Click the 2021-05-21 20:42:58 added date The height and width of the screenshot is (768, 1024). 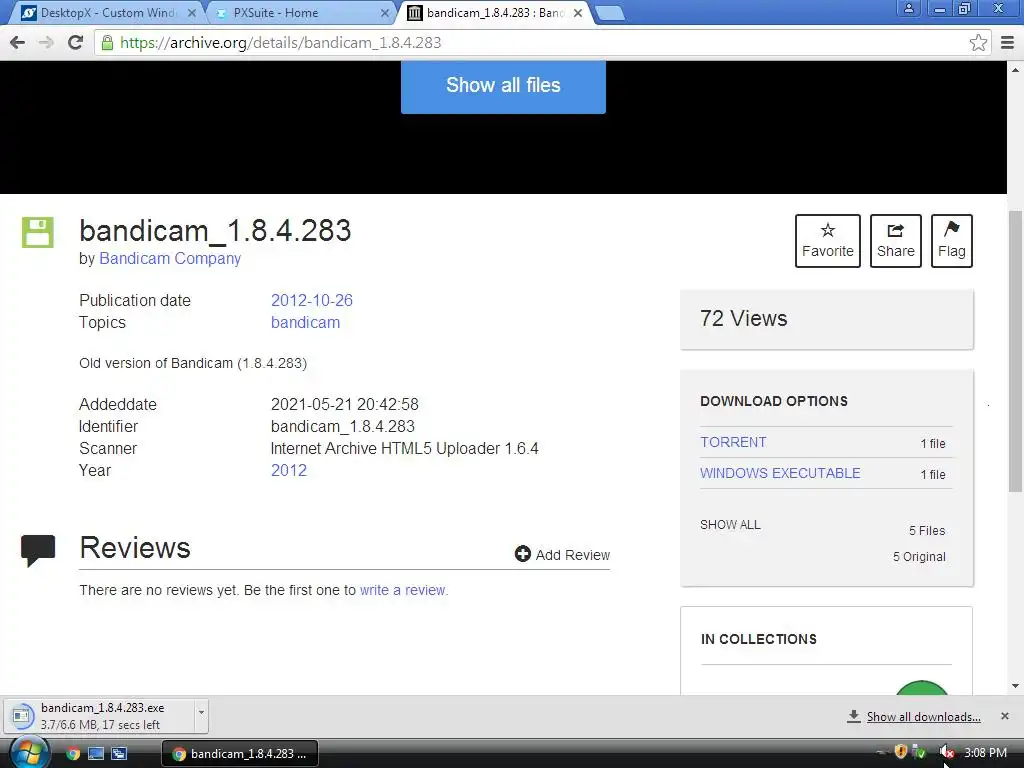click(x=345, y=404)
